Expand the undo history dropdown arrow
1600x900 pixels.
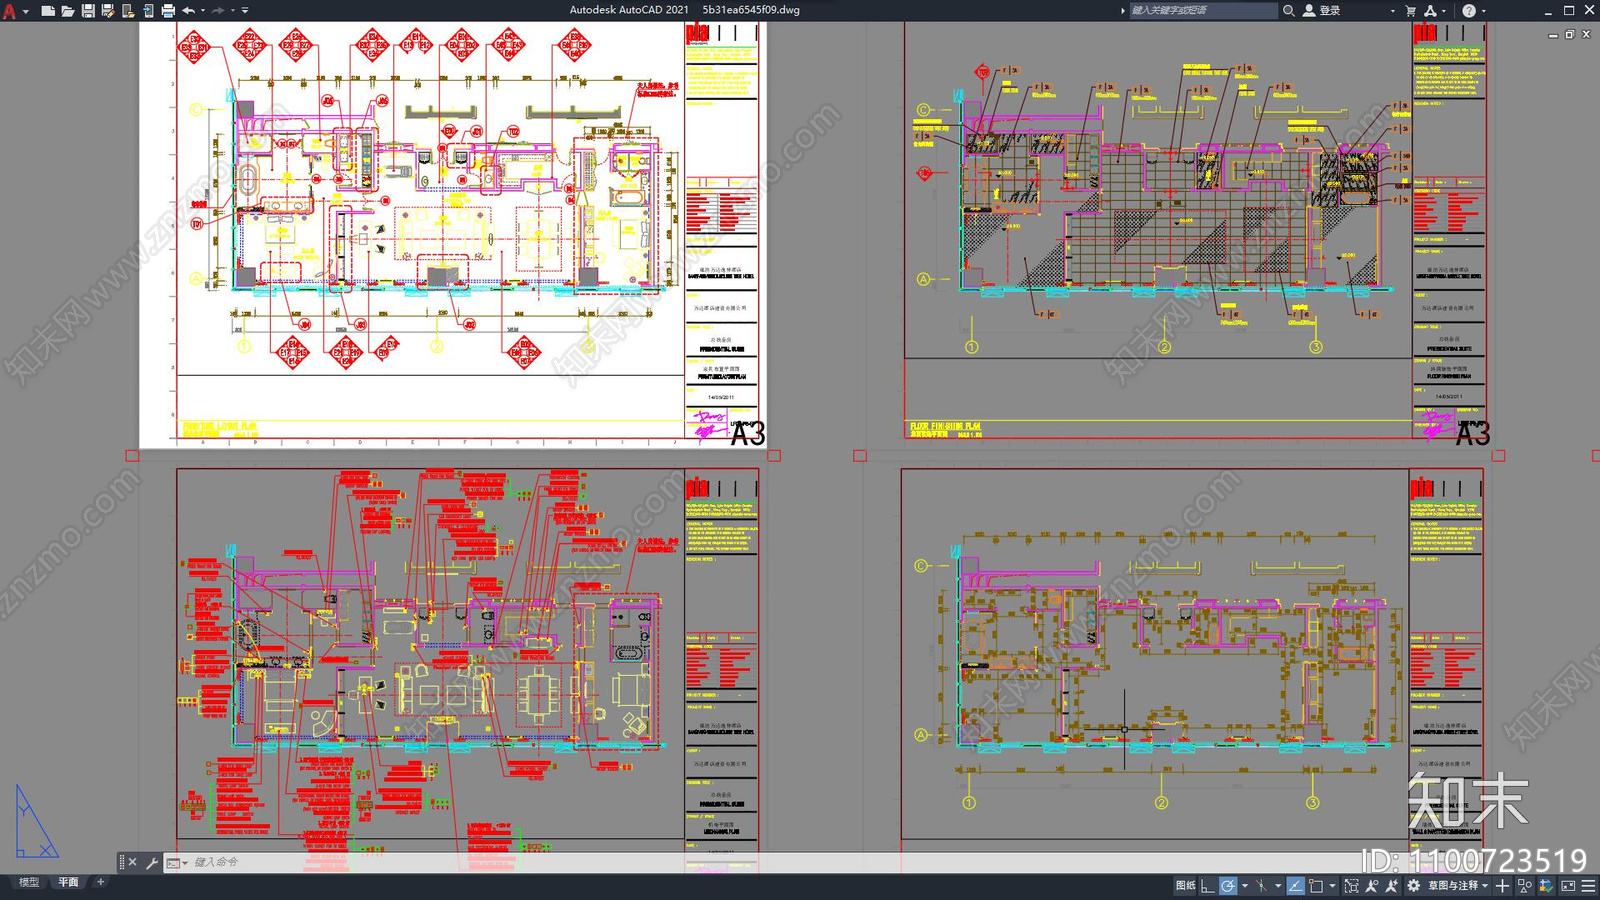point(203,10)
